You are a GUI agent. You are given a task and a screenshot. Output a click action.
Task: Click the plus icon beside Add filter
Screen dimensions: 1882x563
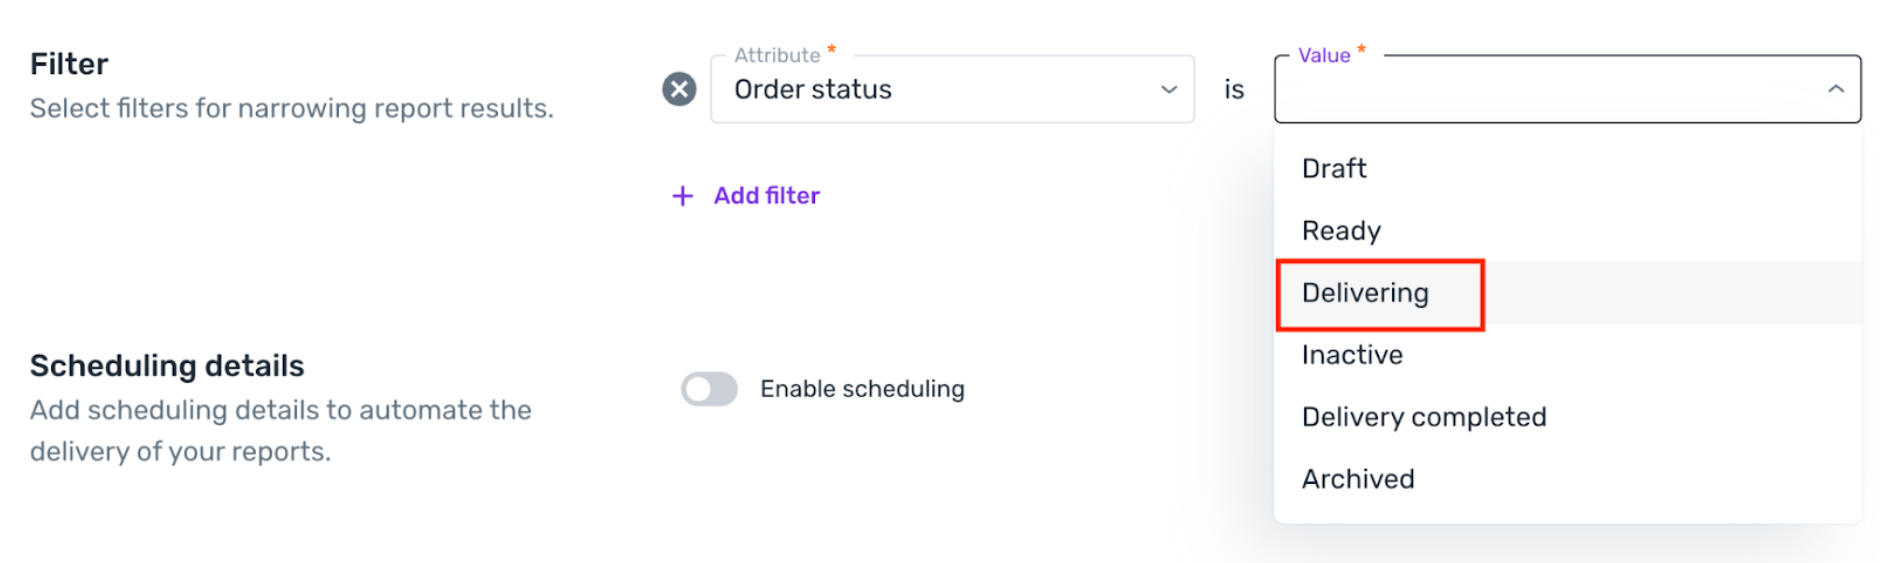click(682, 196)
